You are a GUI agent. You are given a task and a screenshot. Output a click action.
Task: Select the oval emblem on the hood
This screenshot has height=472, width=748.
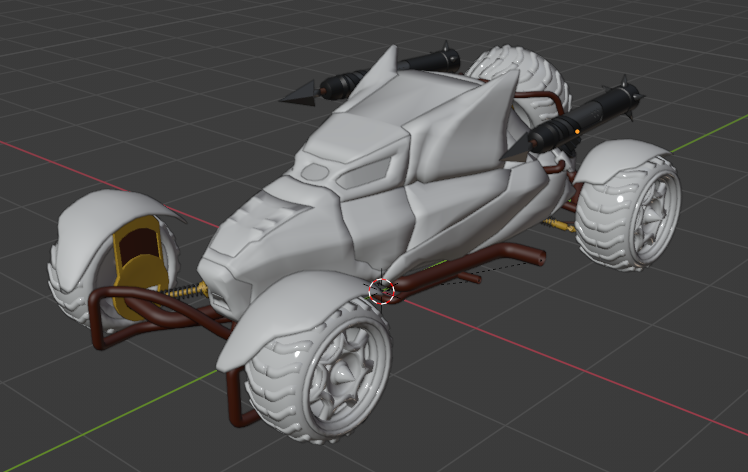pyautogui.click(x=315, y=172)
